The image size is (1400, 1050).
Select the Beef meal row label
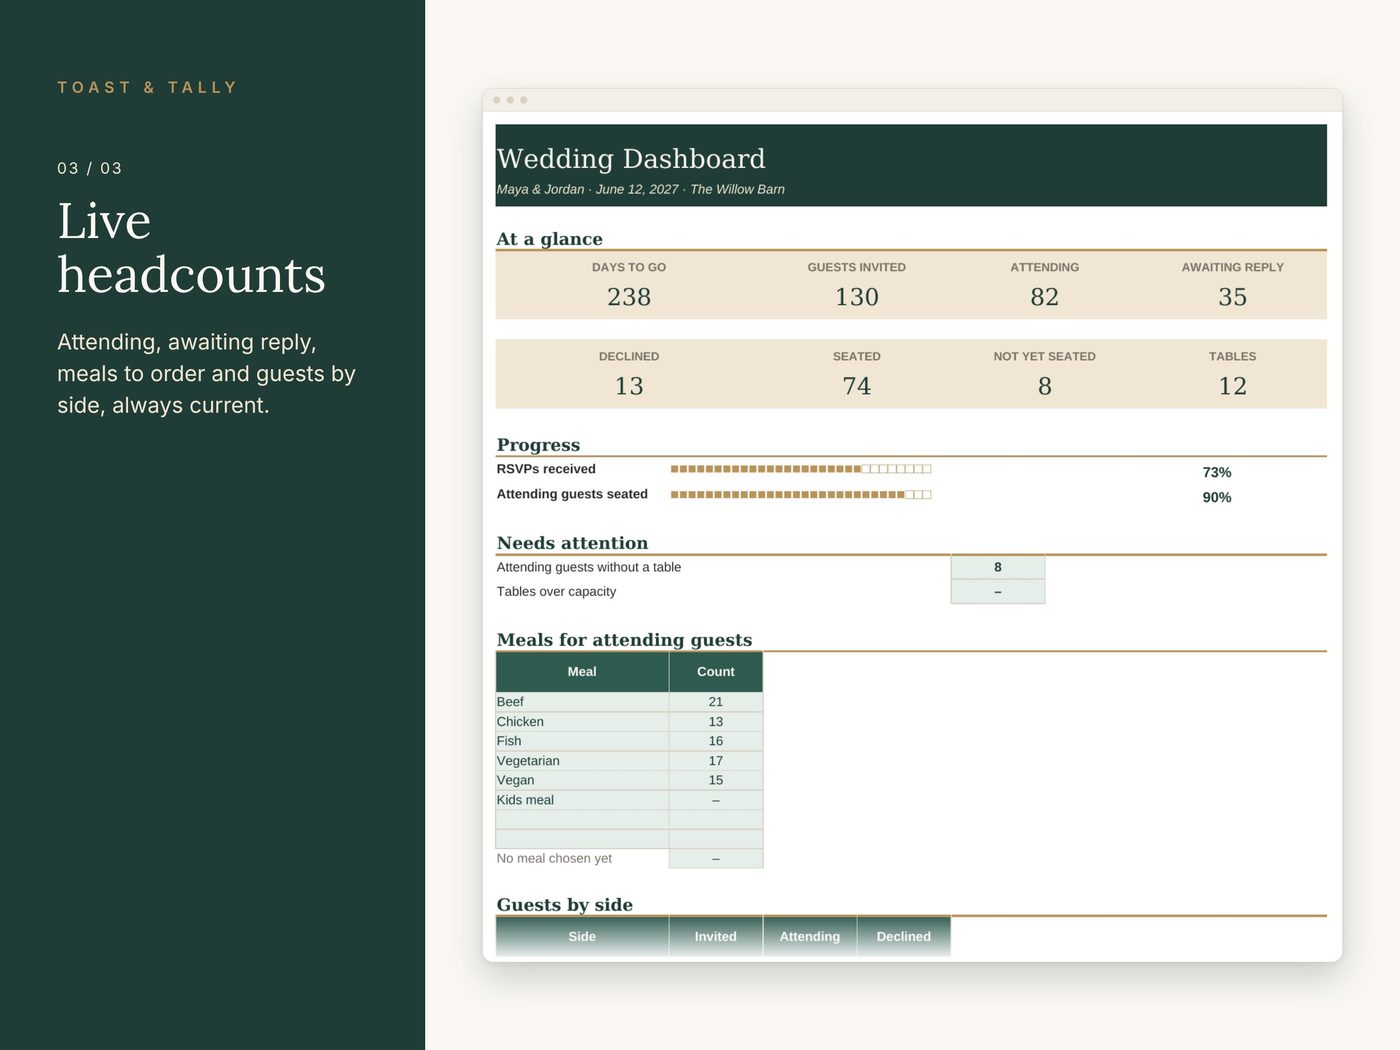coord(510,702)
